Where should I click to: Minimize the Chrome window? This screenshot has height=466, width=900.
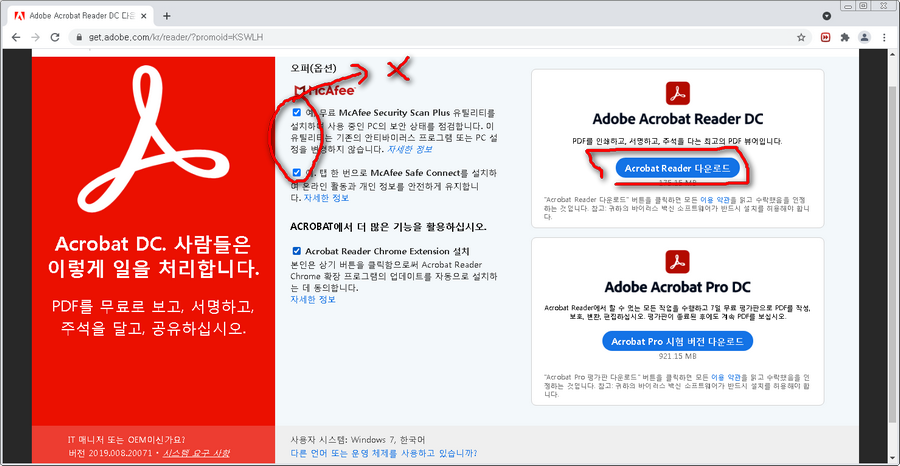pyautogui.click(x=848, y=5)
